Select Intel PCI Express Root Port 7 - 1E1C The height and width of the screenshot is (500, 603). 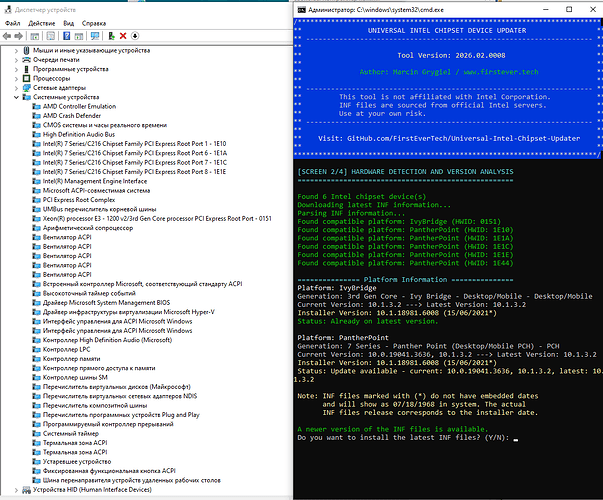(x=135, y=163)
